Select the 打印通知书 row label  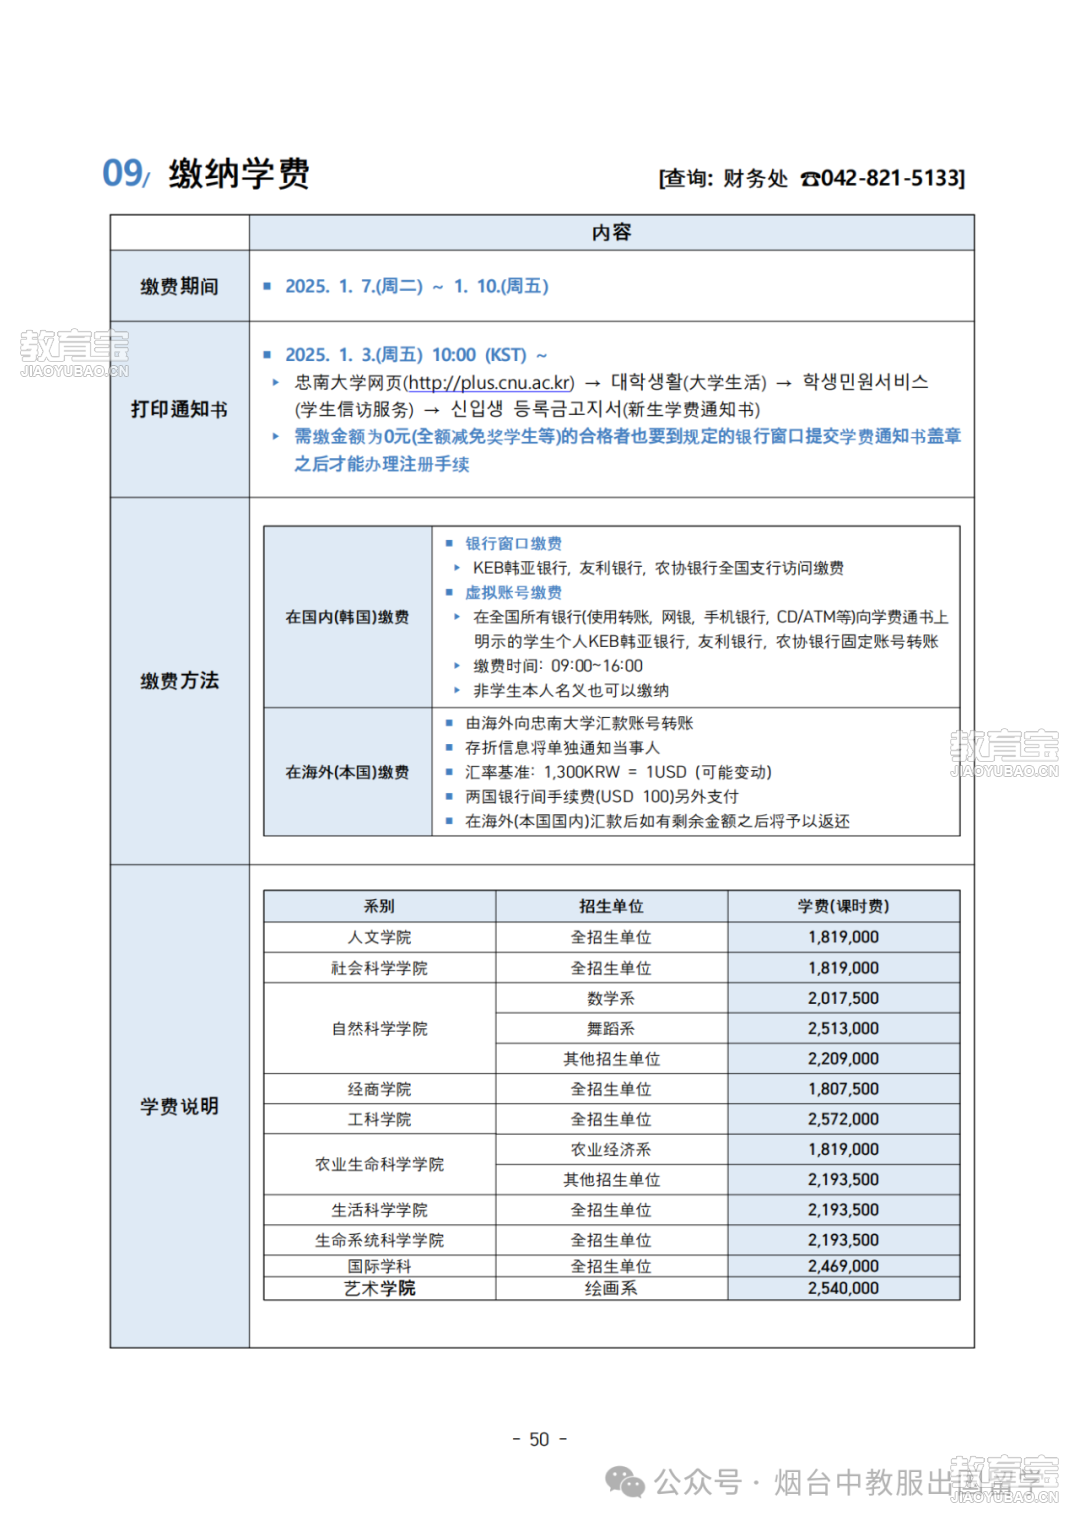179,409
